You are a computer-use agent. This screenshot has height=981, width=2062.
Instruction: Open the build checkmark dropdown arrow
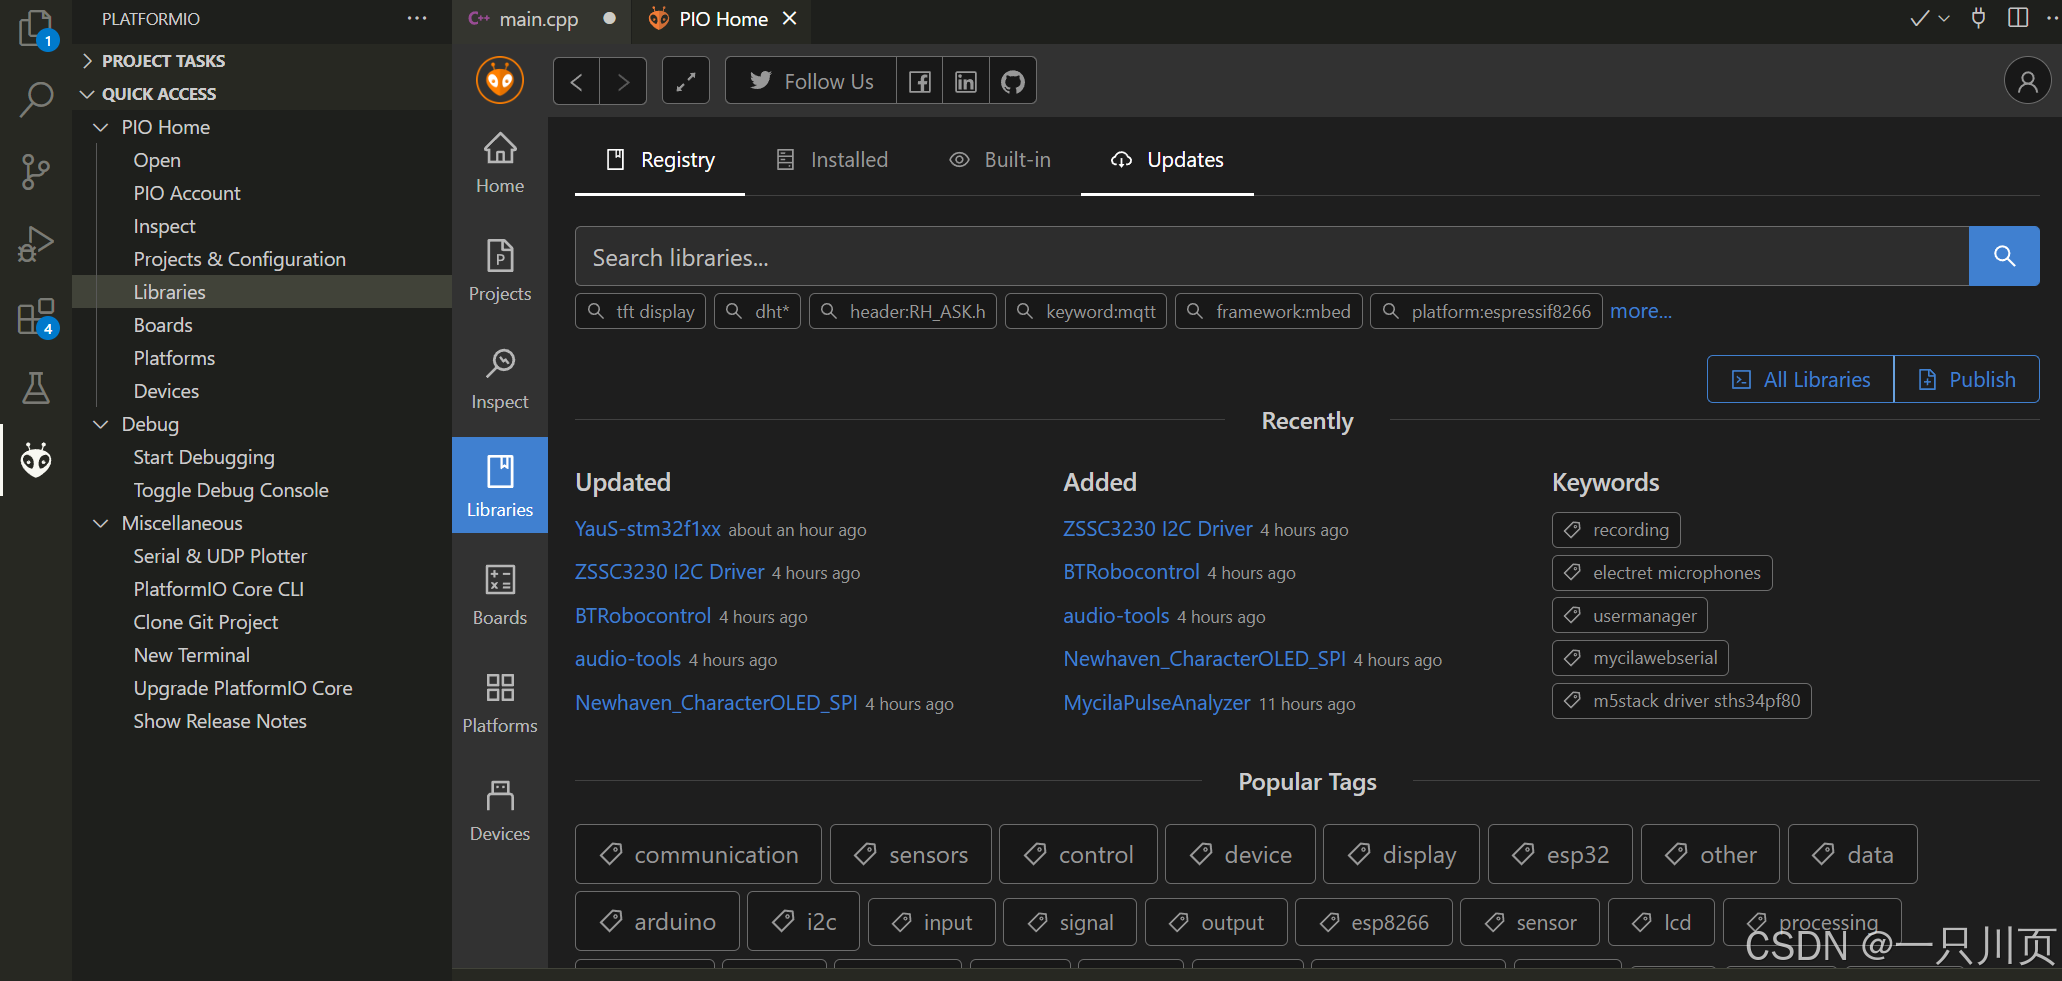1944,18
